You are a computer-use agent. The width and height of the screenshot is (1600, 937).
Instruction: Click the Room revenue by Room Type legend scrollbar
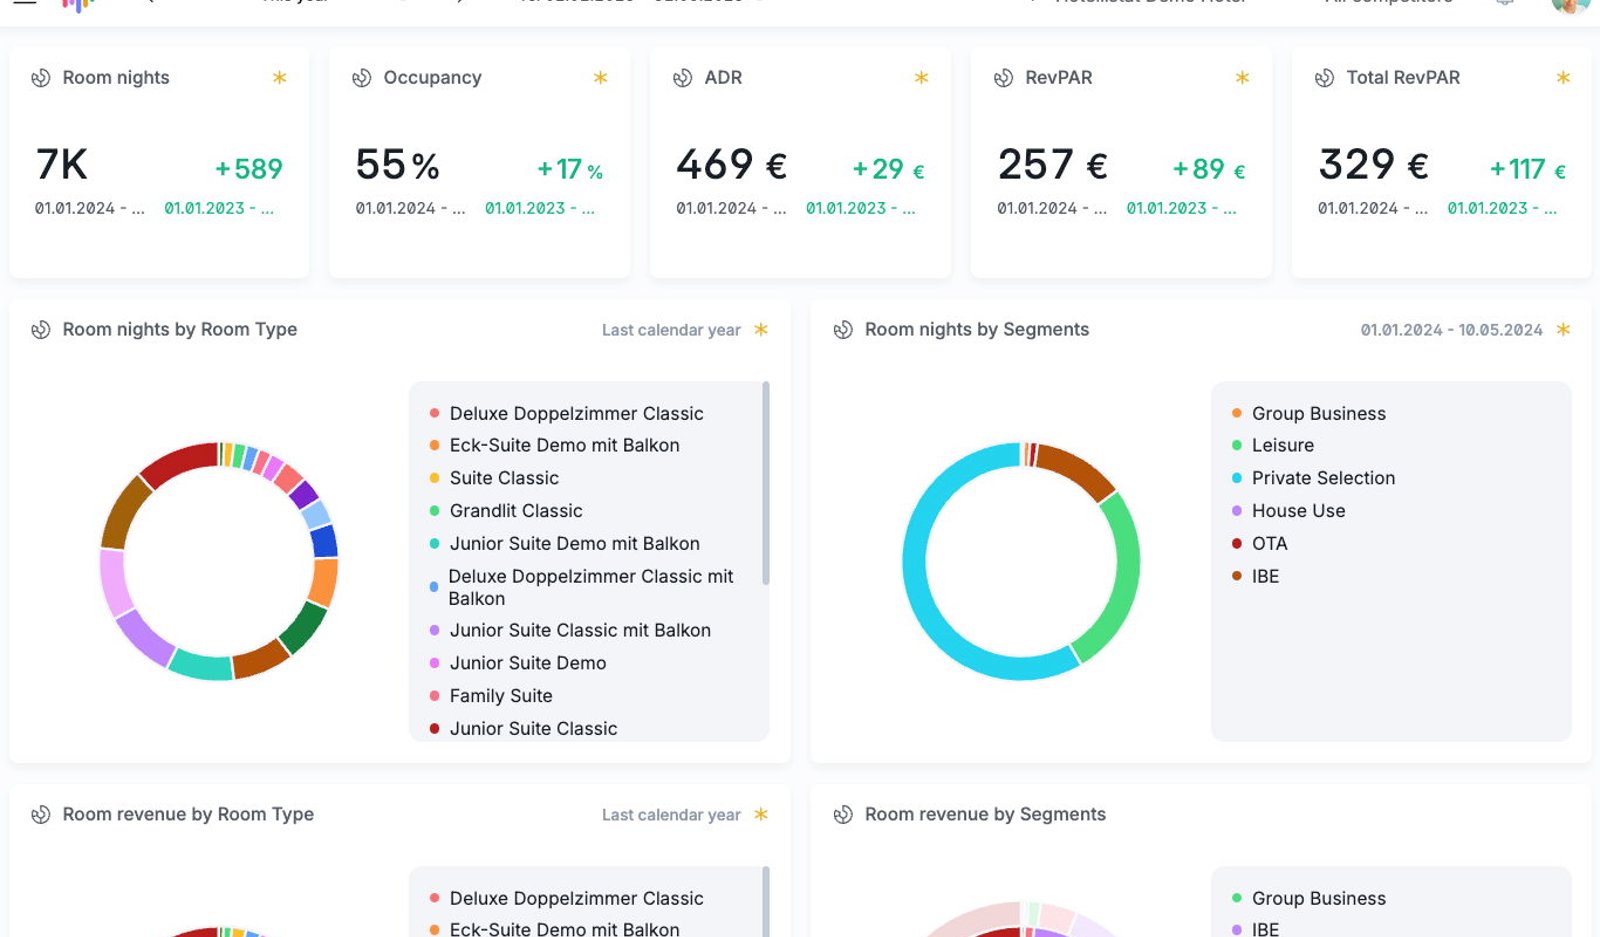click(x=766, y=901)
